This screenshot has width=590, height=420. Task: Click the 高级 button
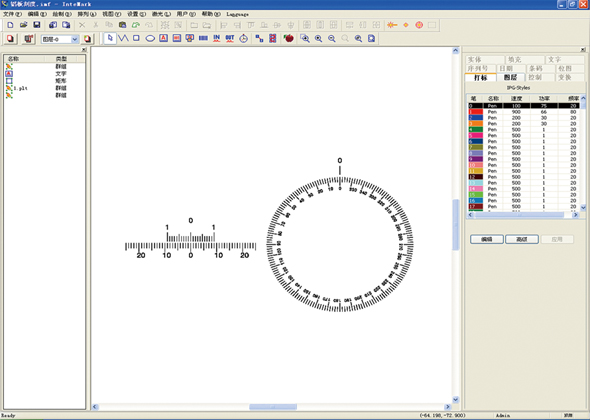(522, 239)
